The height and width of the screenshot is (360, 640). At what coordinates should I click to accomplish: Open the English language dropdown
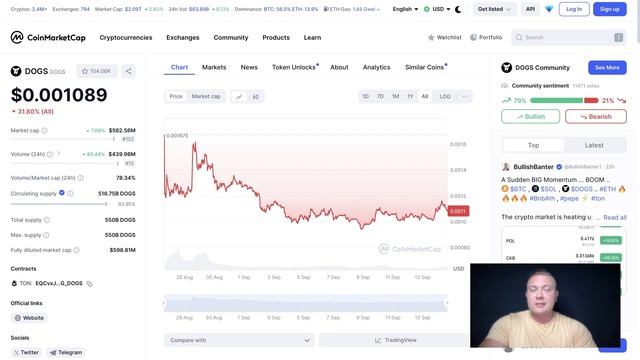click(405, 9)
